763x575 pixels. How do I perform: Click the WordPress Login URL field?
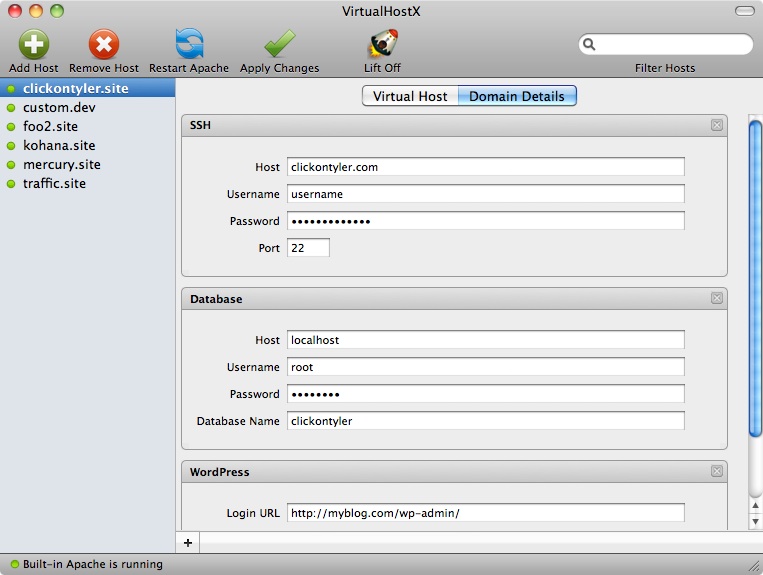(485, 513)
